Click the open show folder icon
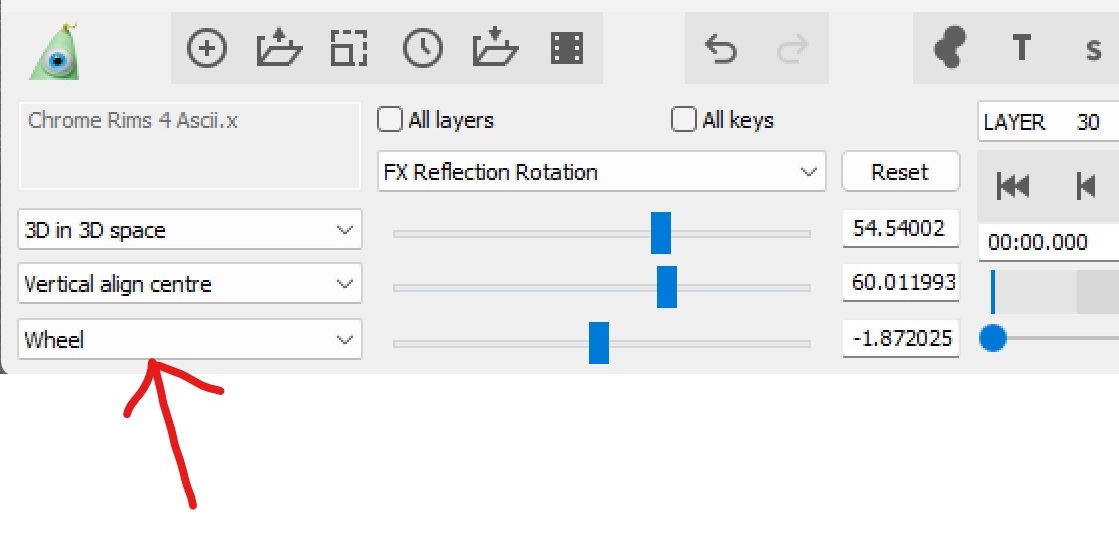Image resolution: width=1119 pixels, height=537 pixels. click(279, 48)
